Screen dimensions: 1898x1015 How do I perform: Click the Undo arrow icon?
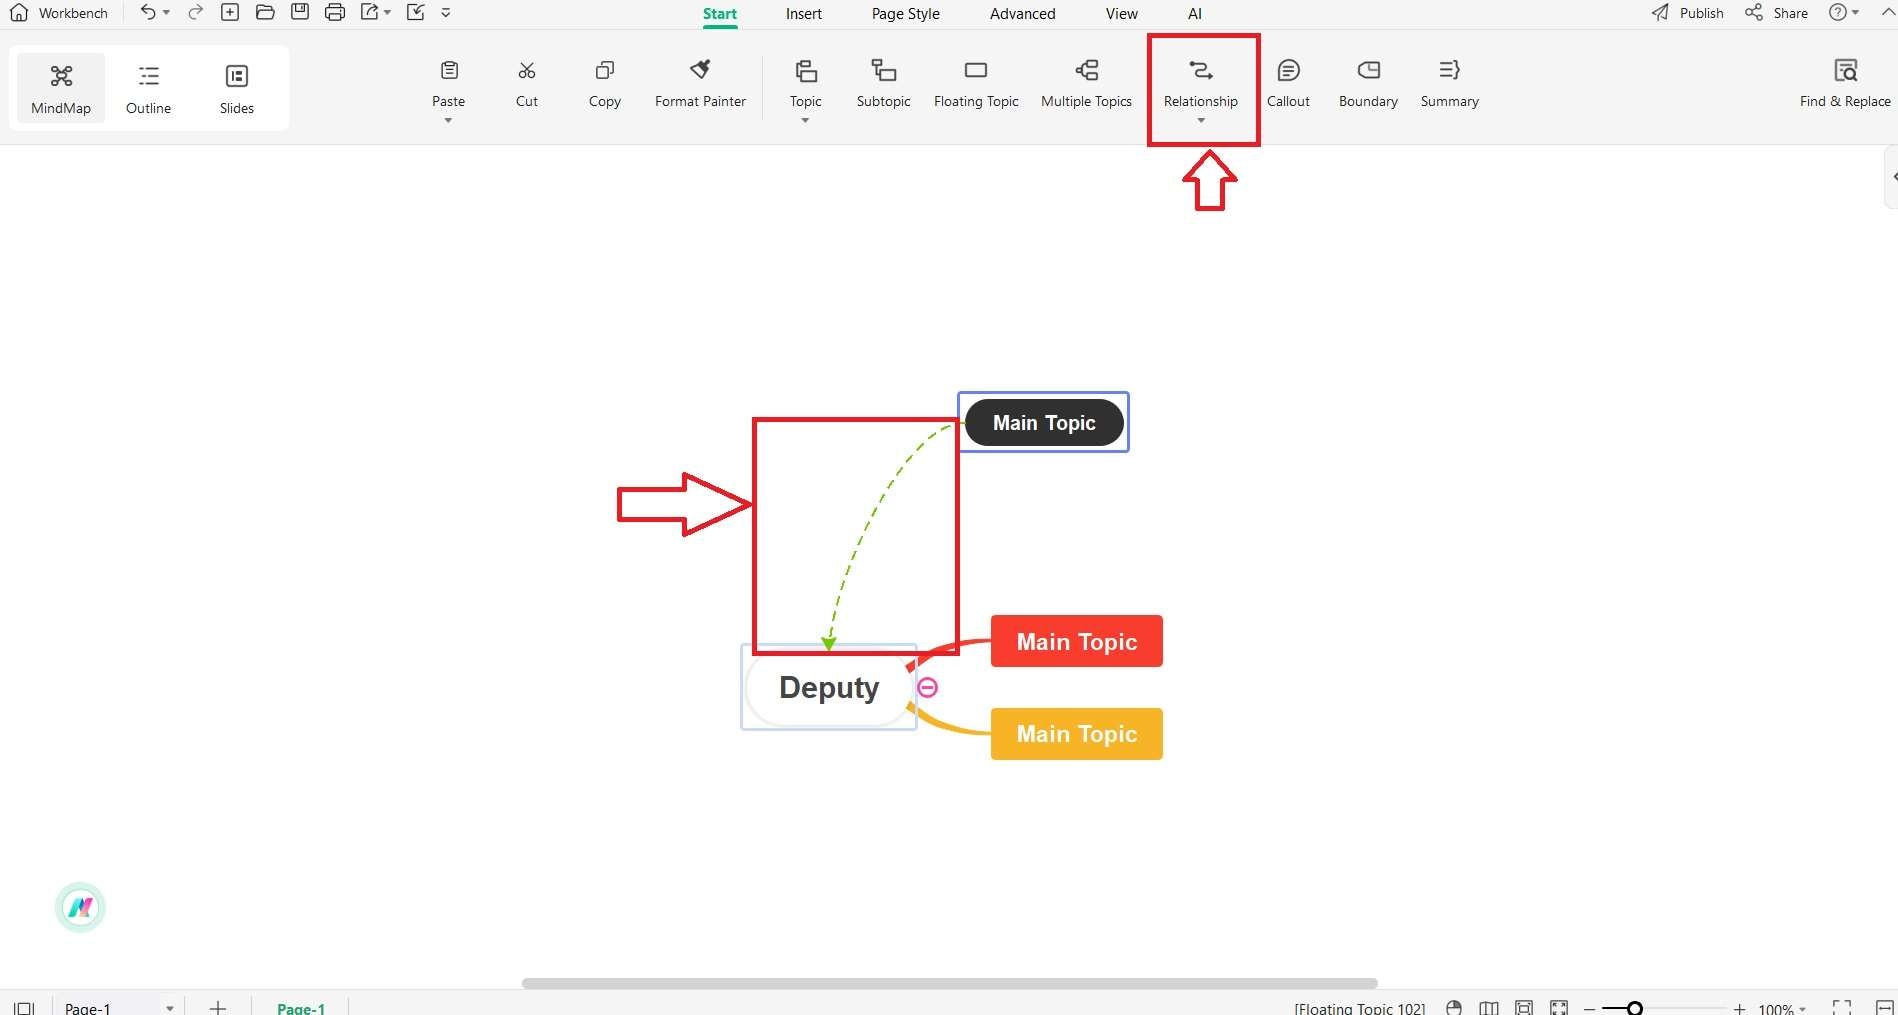[147, 12]
